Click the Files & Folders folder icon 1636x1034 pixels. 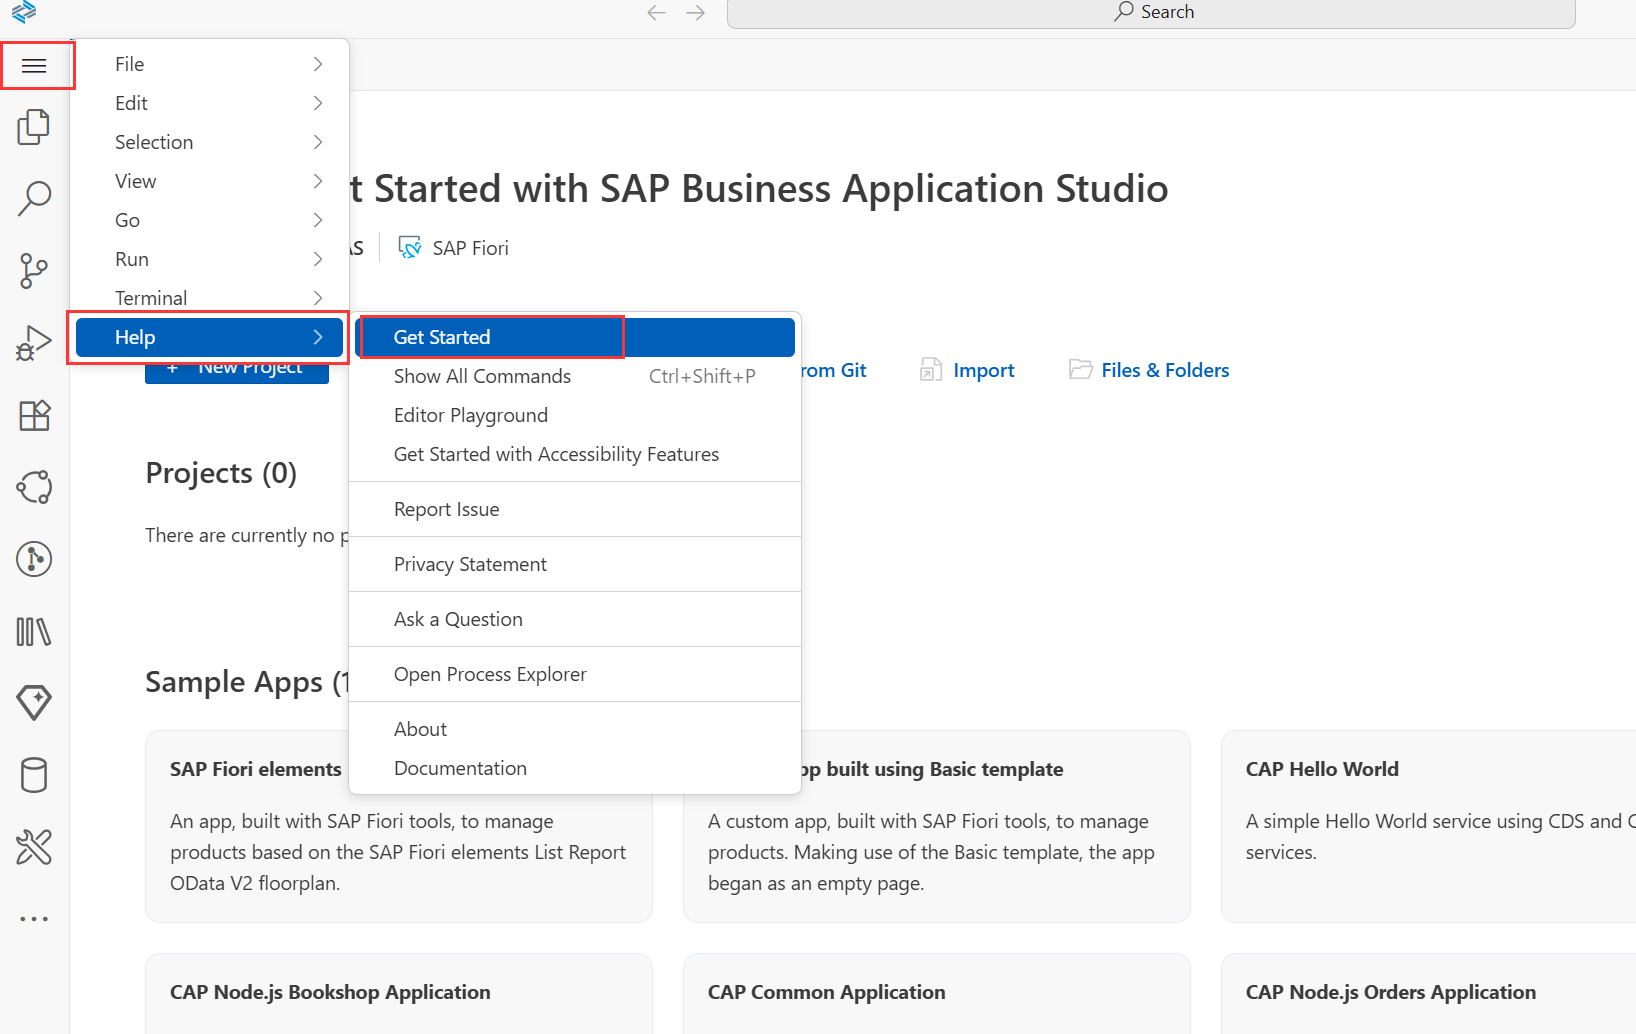1080,370
